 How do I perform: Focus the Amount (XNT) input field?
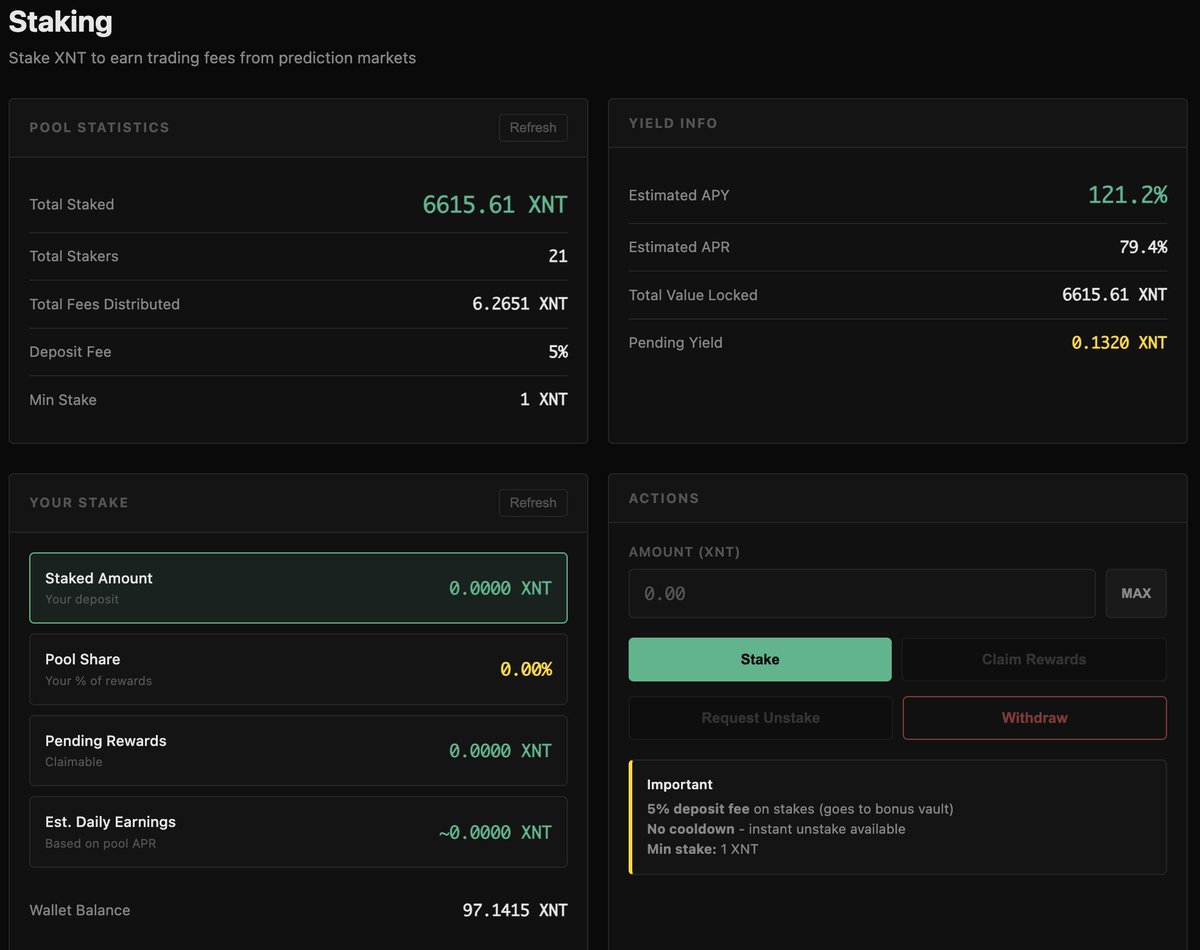tap(862, 593)
